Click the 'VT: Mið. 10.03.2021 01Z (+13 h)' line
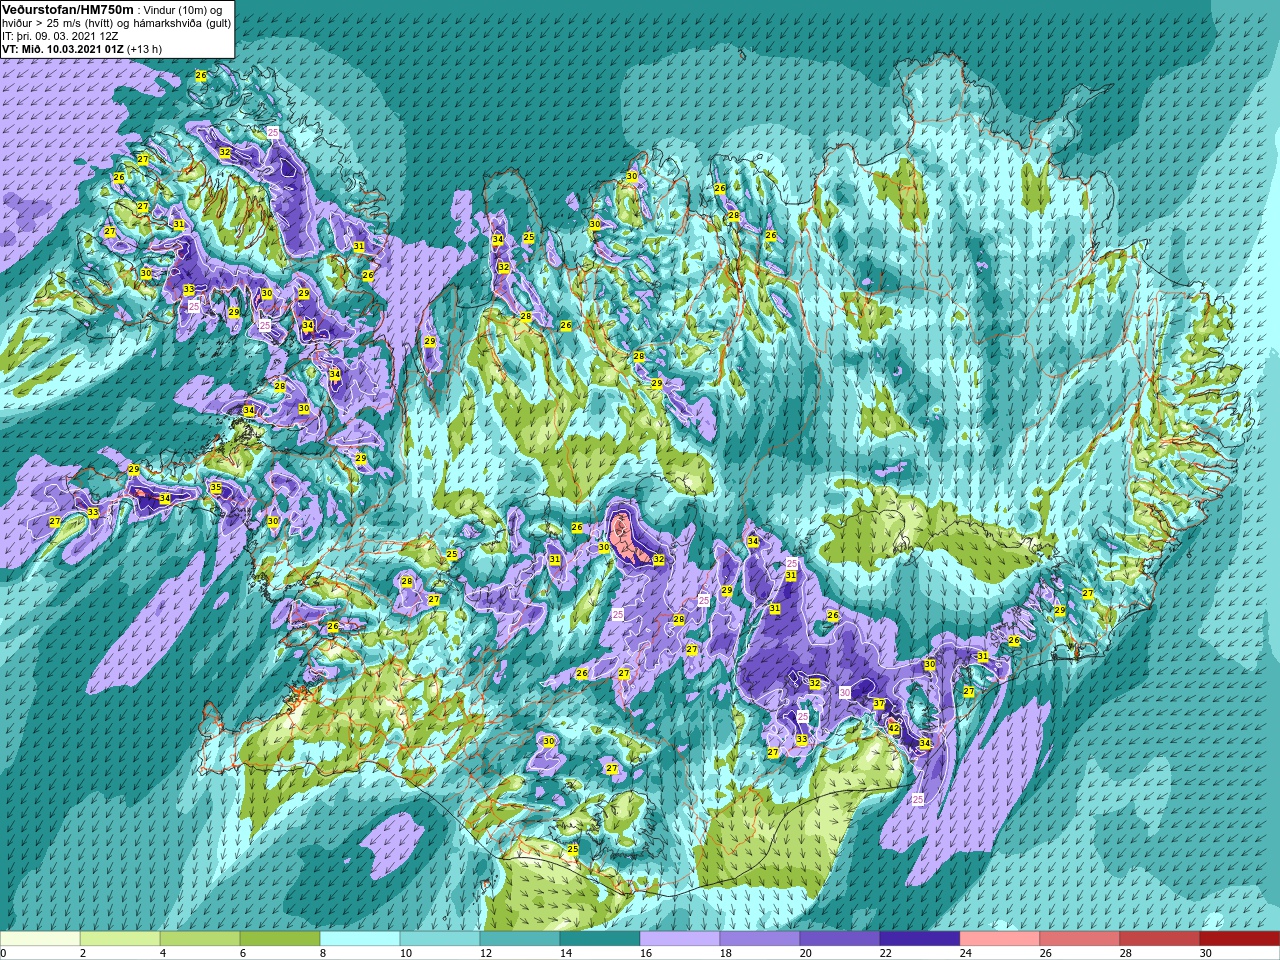Image resolution: width=1280 pixels, height=960 pixels. [x=82, y=49]
